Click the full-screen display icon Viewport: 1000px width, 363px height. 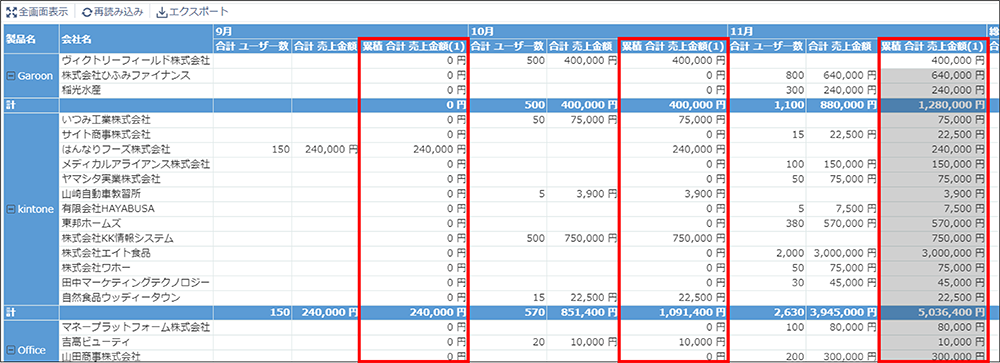[11, 12]
